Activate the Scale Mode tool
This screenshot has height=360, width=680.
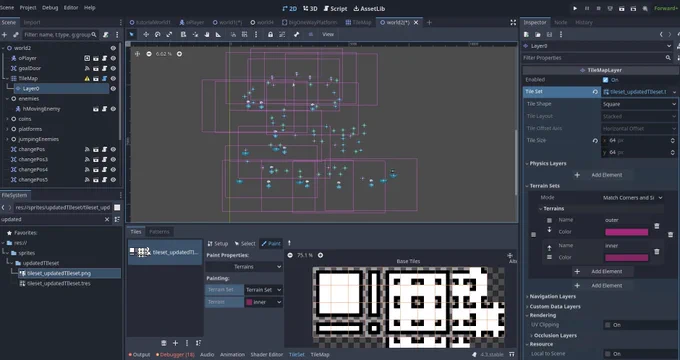coord(170,34)
